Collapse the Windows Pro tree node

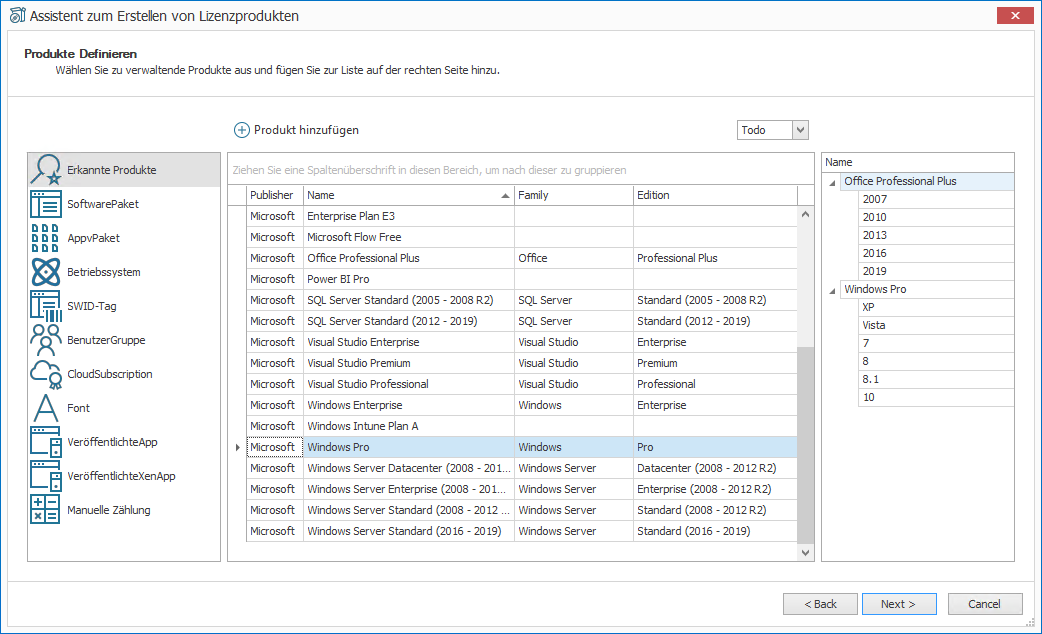tap(832, 290)
